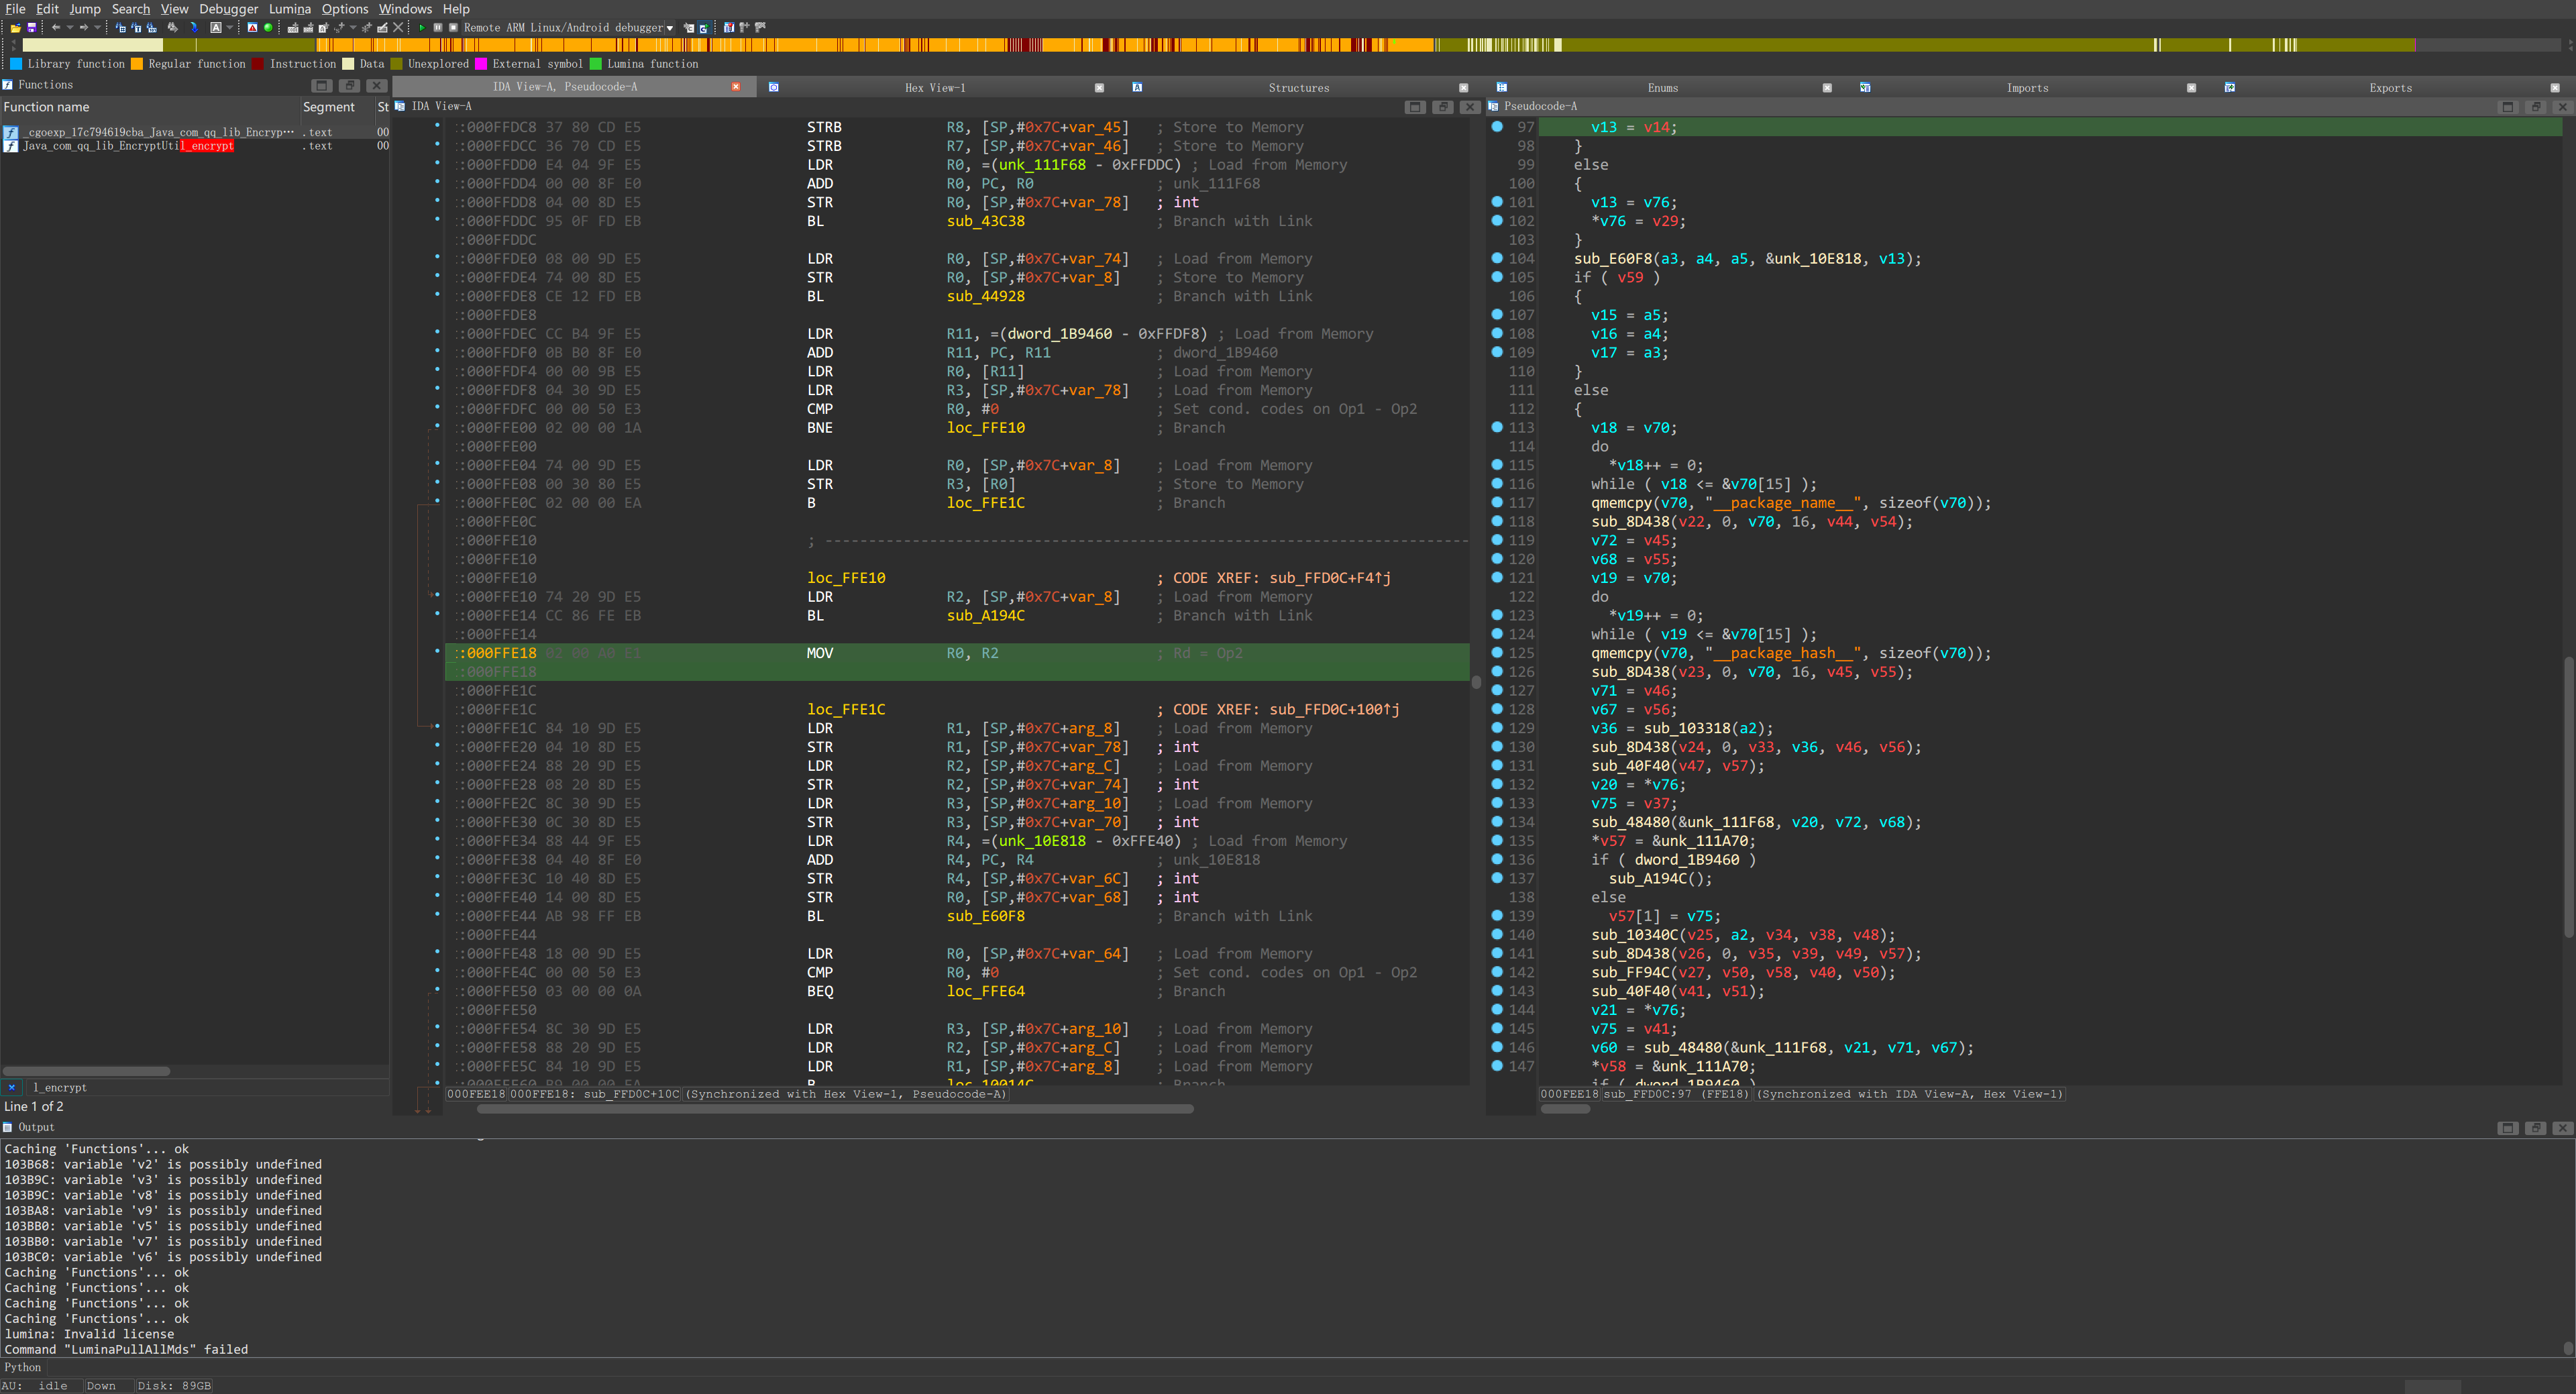Click the Segment column header

[328, 107]
